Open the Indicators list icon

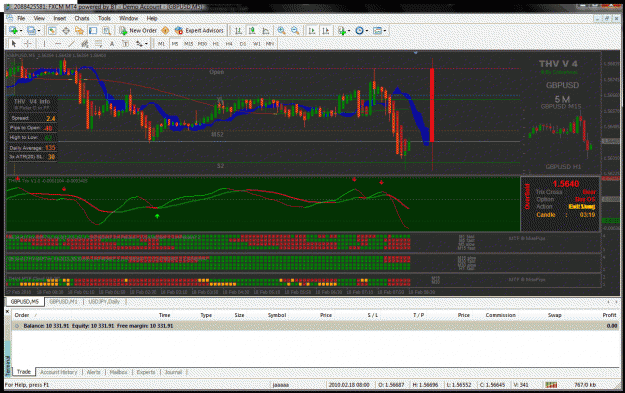click(342, 31)
